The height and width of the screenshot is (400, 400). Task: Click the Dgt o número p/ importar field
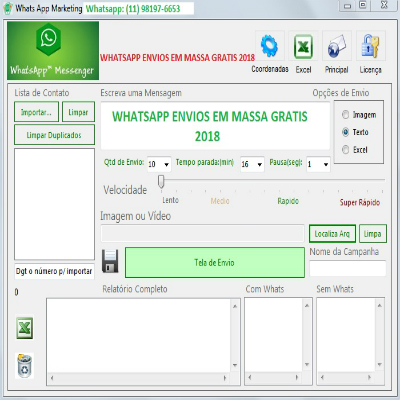click(x=54, y=271)
